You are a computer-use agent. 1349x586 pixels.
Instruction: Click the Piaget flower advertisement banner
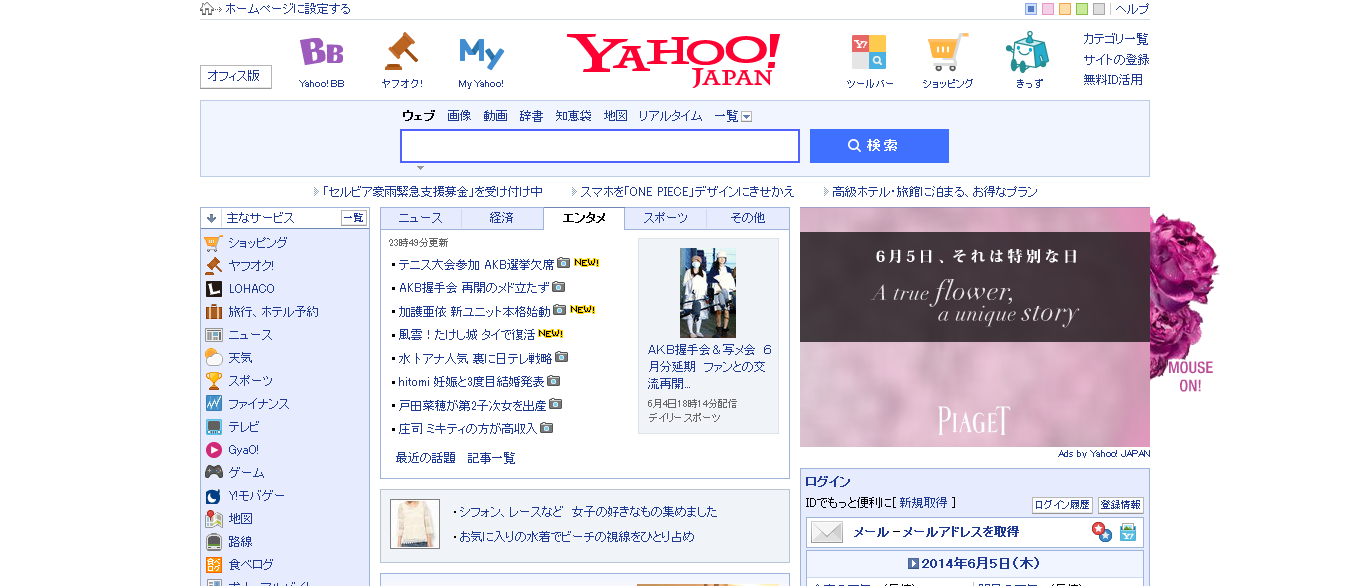975,327
